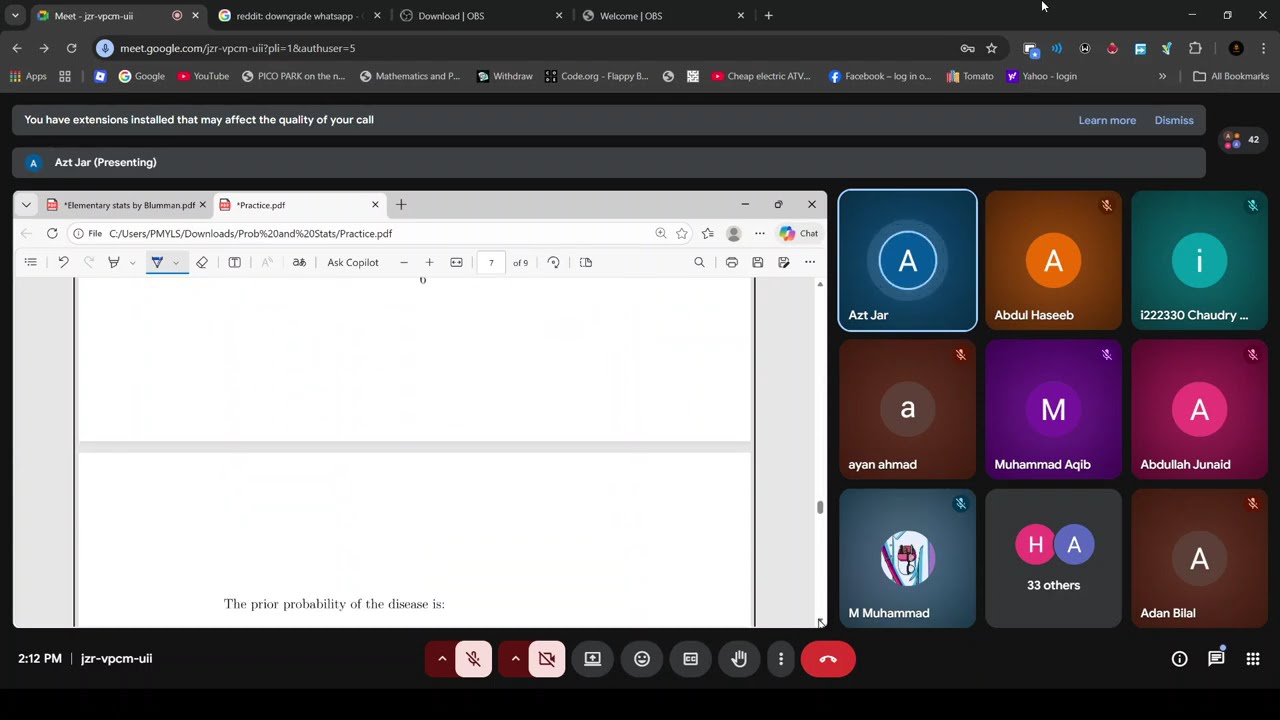Select the PDF add text tool
The height and width of the screenshot is (720, 1280).
(x=235, y=262)
